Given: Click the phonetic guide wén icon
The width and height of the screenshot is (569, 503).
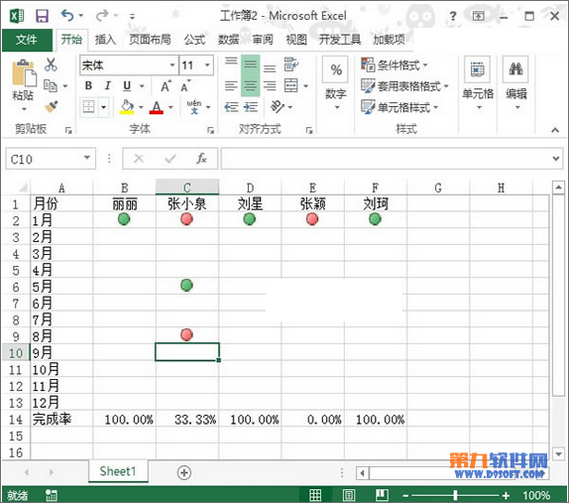Looking at the screenshot, I should 194,107.
